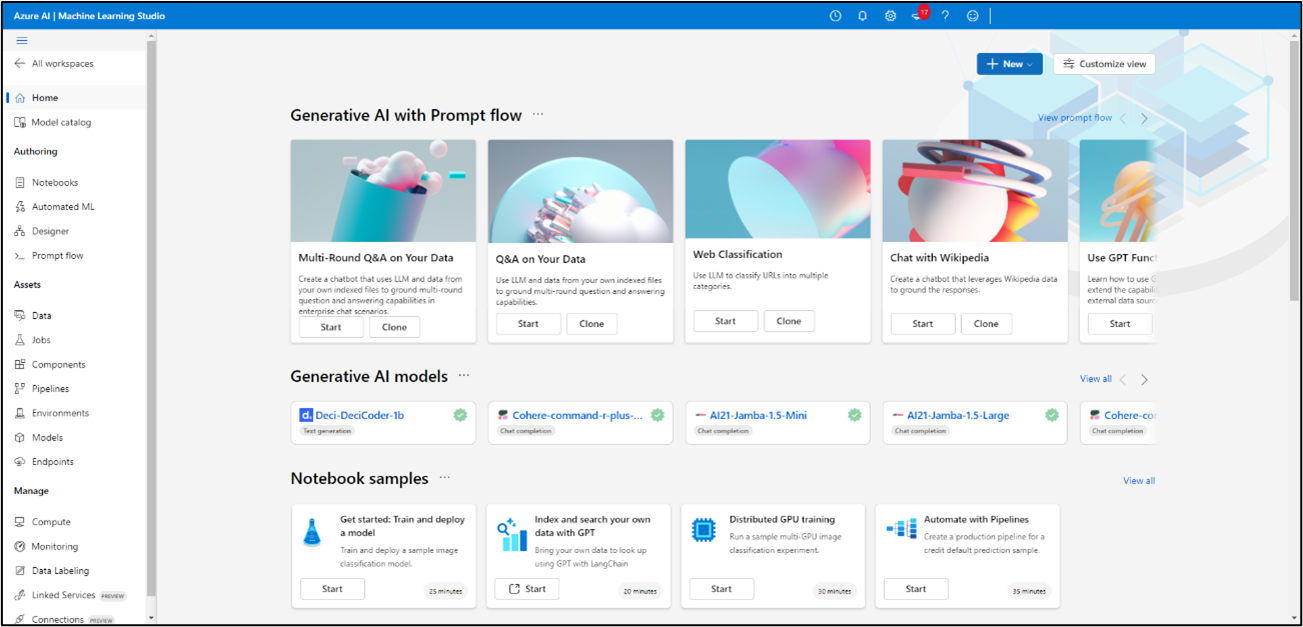Open the AI21-Jamba-1.5-Mini model
Viewport: 1303px width, 627px height.
(x=776, y=422)
